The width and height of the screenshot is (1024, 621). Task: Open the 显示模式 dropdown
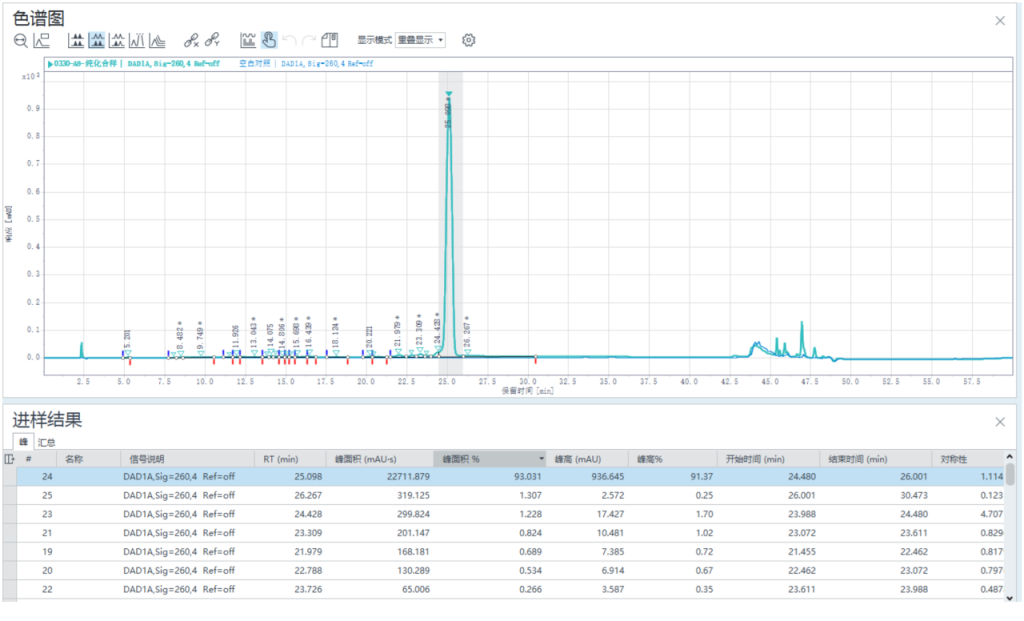(x=421, y=41)
